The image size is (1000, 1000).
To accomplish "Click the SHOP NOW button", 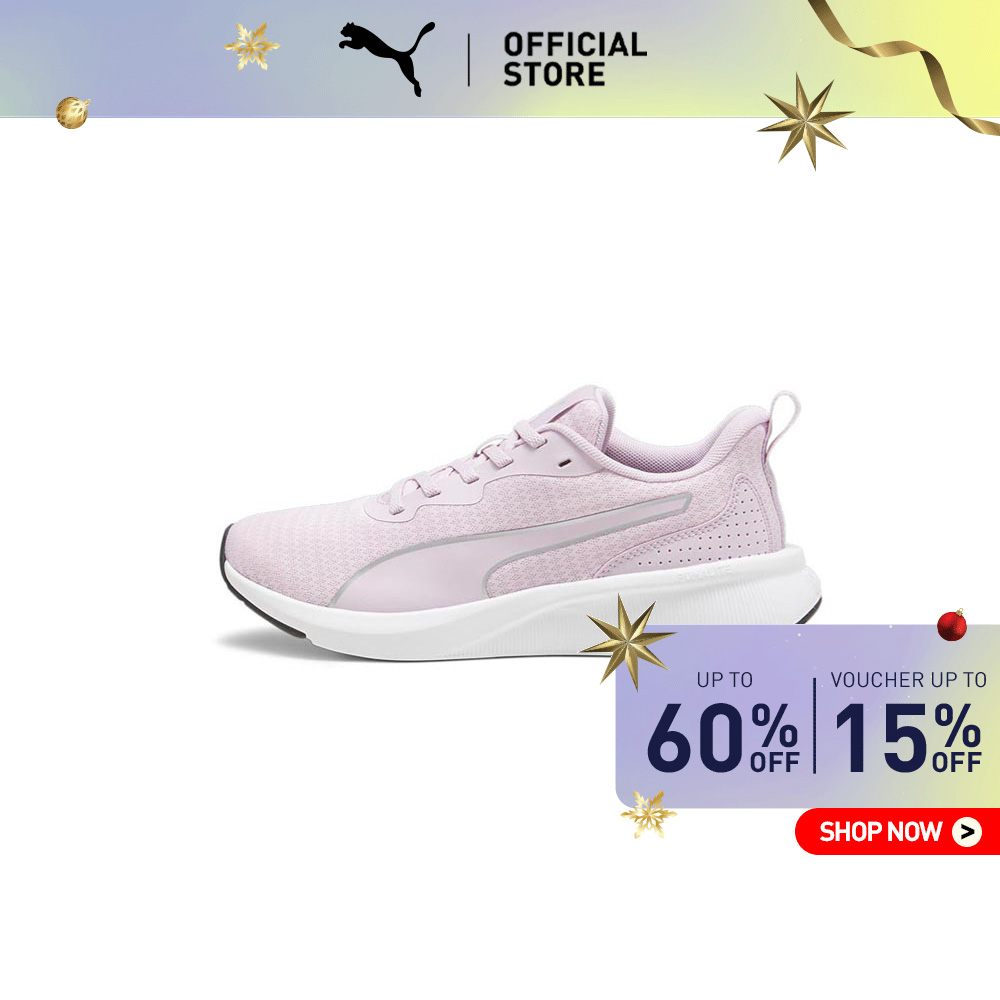I will (897, 832).
